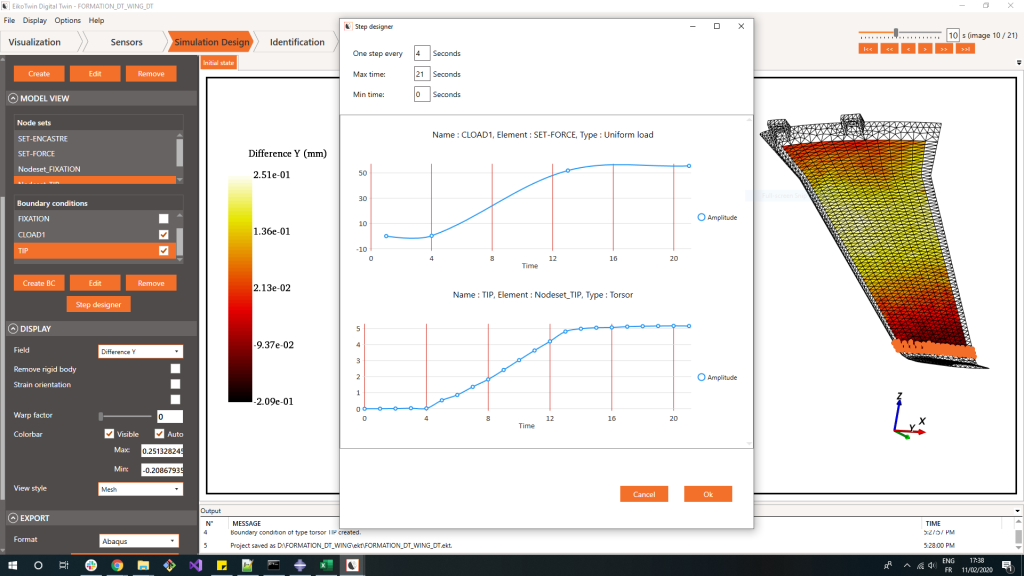Cancel the Step designer dialog
This screenshot has height=576, width=1024.
(644, 494)
